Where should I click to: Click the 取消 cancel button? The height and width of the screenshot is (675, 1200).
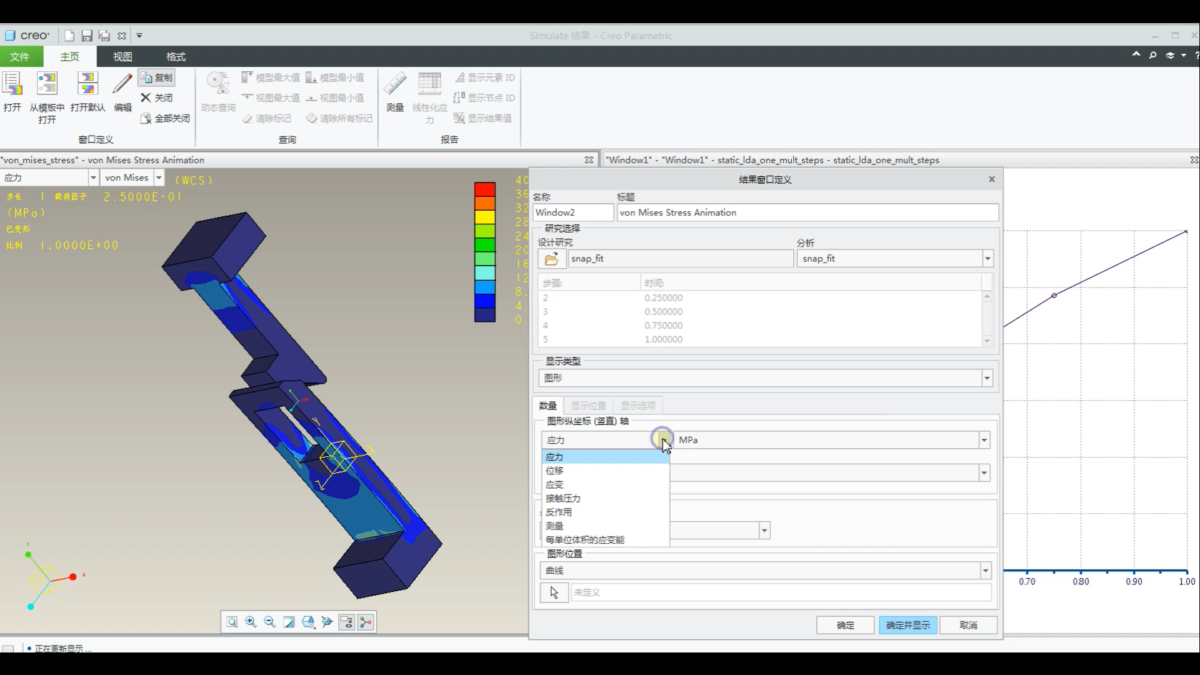[x=968, y=625]
